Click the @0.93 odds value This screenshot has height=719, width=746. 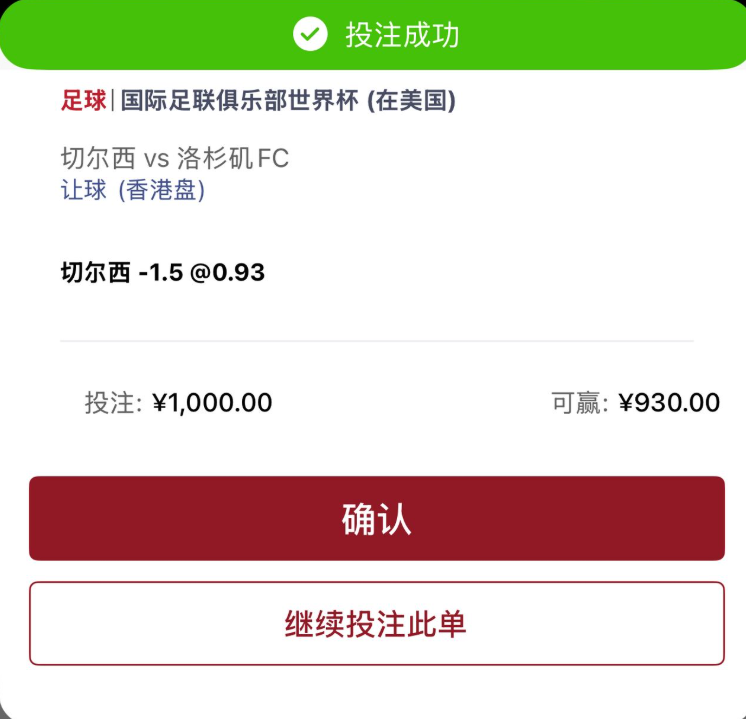227,273
